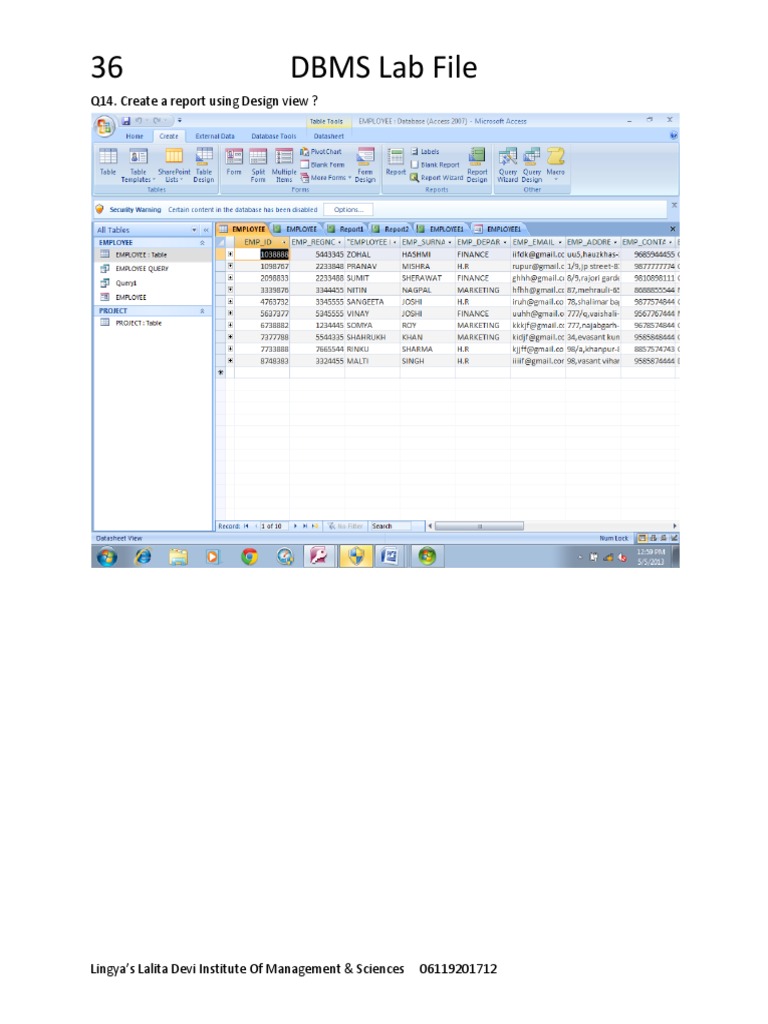Choose Labels in Reports group
Image resolution: width=768 pixels, height=1024 pixels.
point(425,152)
